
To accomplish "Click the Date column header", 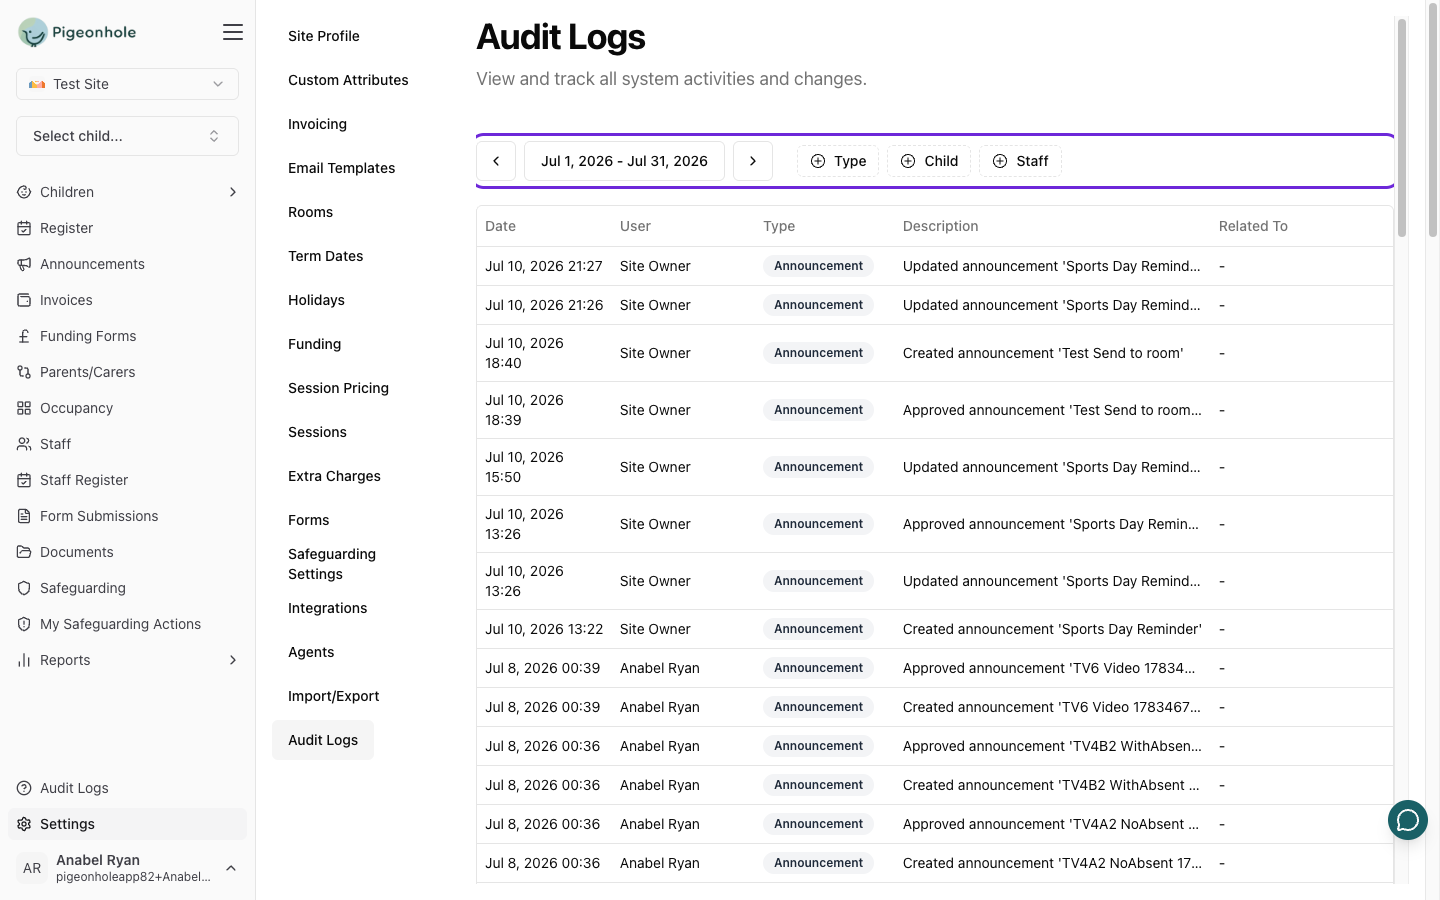I will point(500,226).
